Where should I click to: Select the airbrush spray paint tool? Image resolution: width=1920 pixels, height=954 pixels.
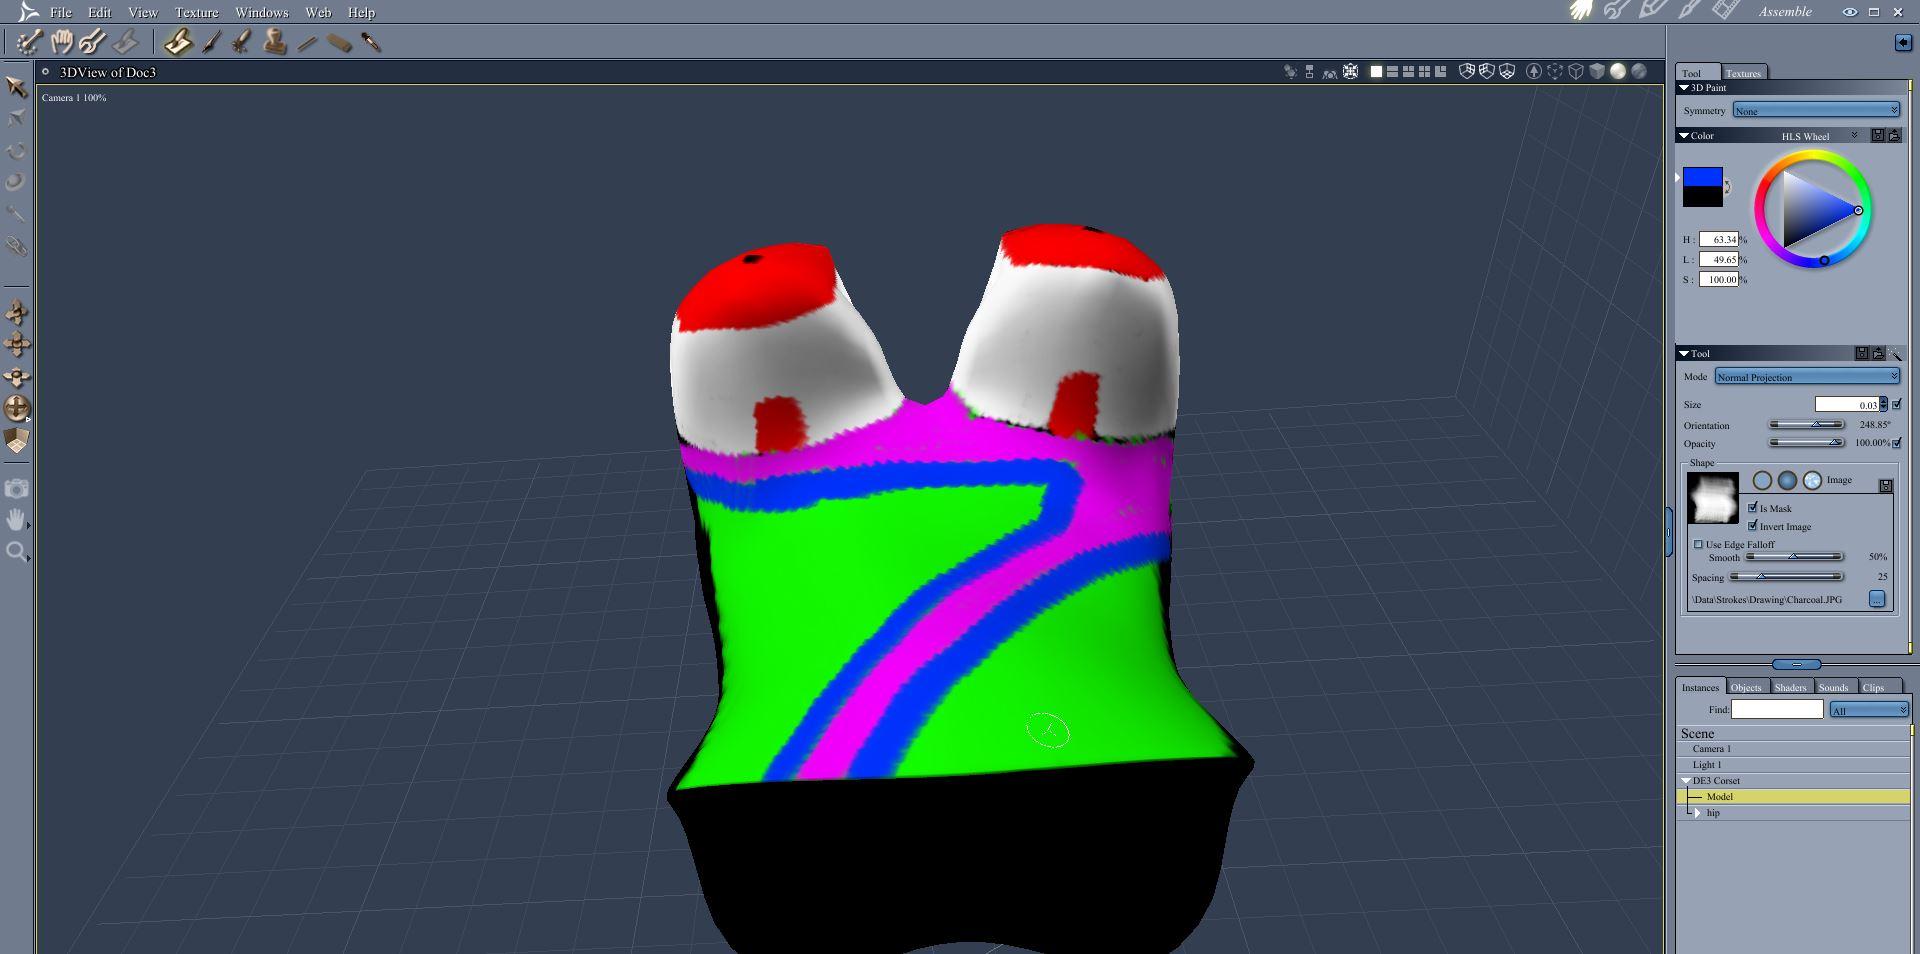pyautogui.click(x=241, y=42)
